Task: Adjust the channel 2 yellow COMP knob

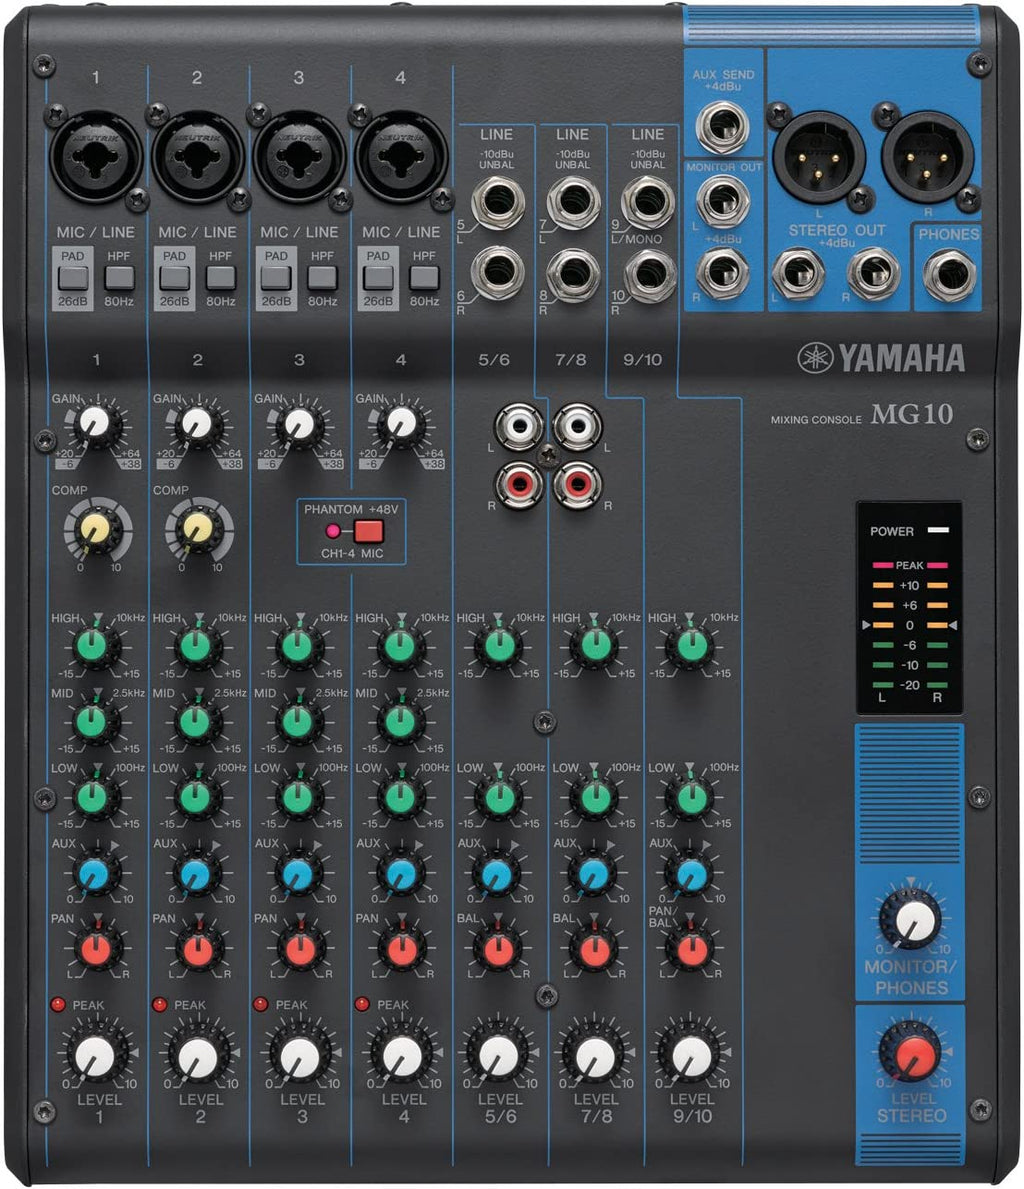Action: 199,529
